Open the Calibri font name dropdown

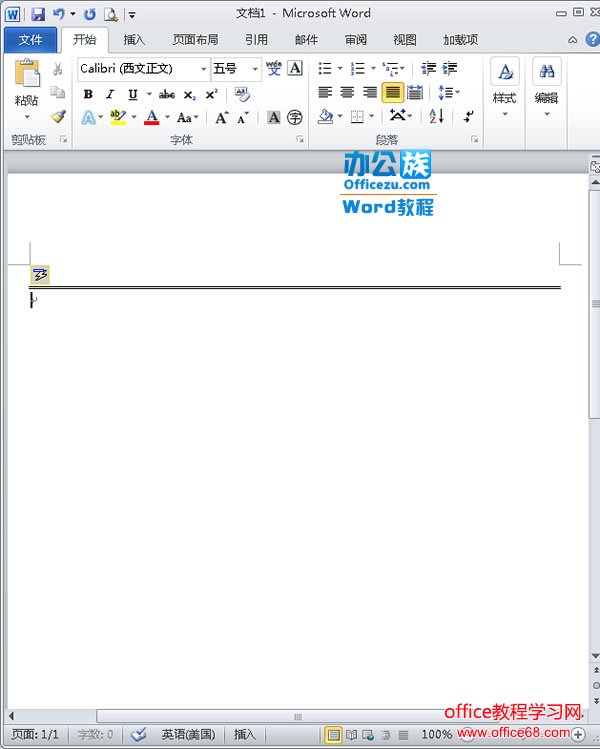(203, 69)
